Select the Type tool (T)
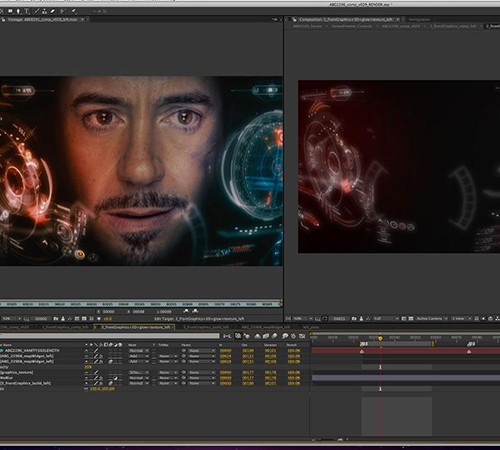The image size is (500, 450). click(x=27, y=12)
